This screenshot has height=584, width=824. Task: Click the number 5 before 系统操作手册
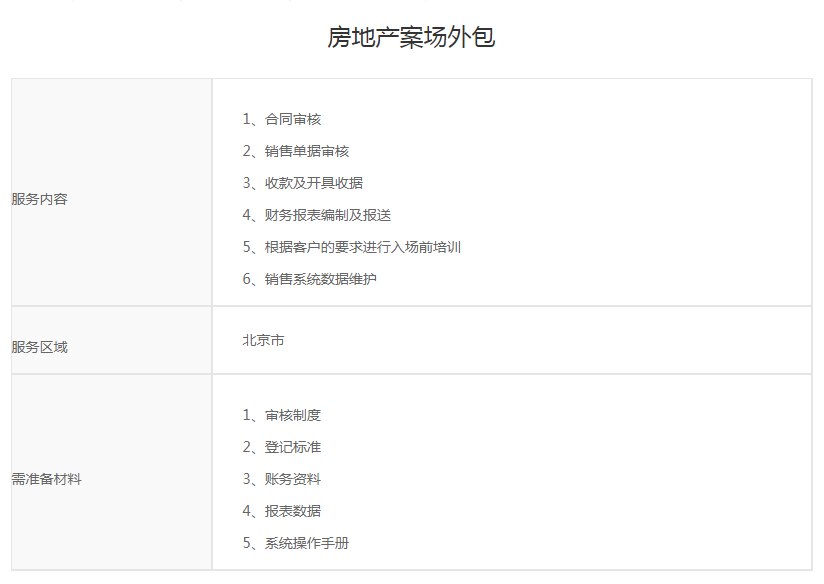247,543
